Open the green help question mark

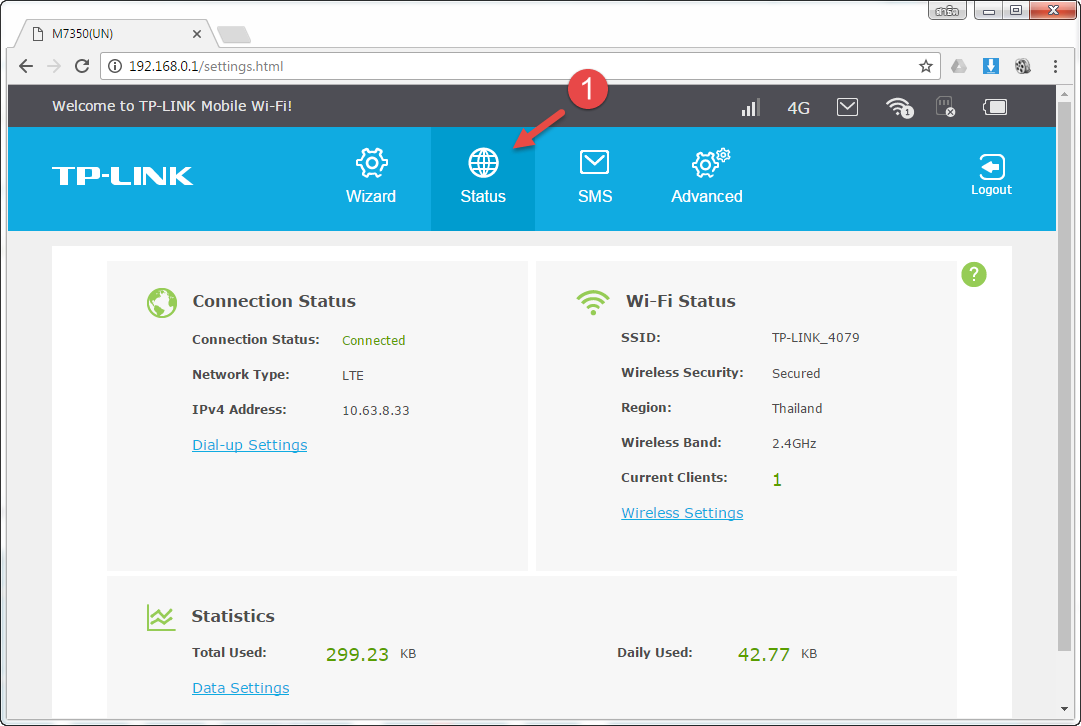(973, 274)
